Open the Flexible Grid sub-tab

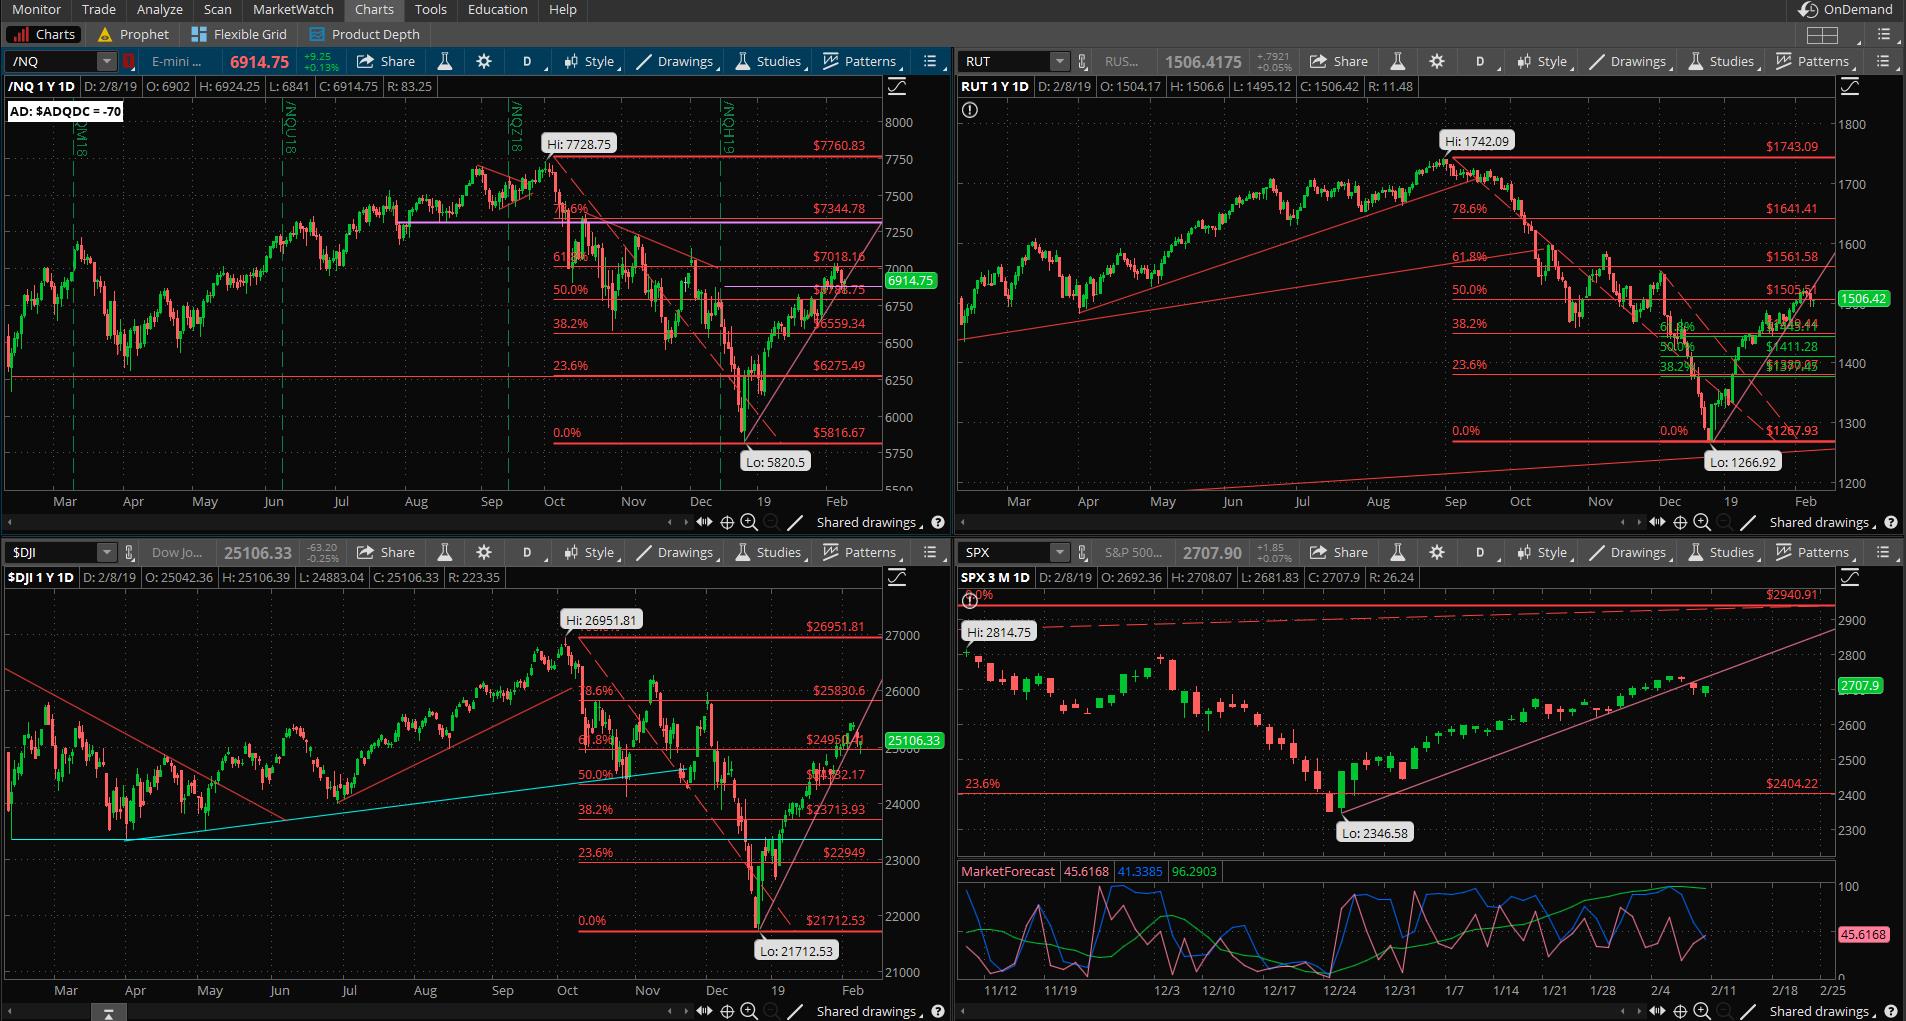[x=239, y=34]
